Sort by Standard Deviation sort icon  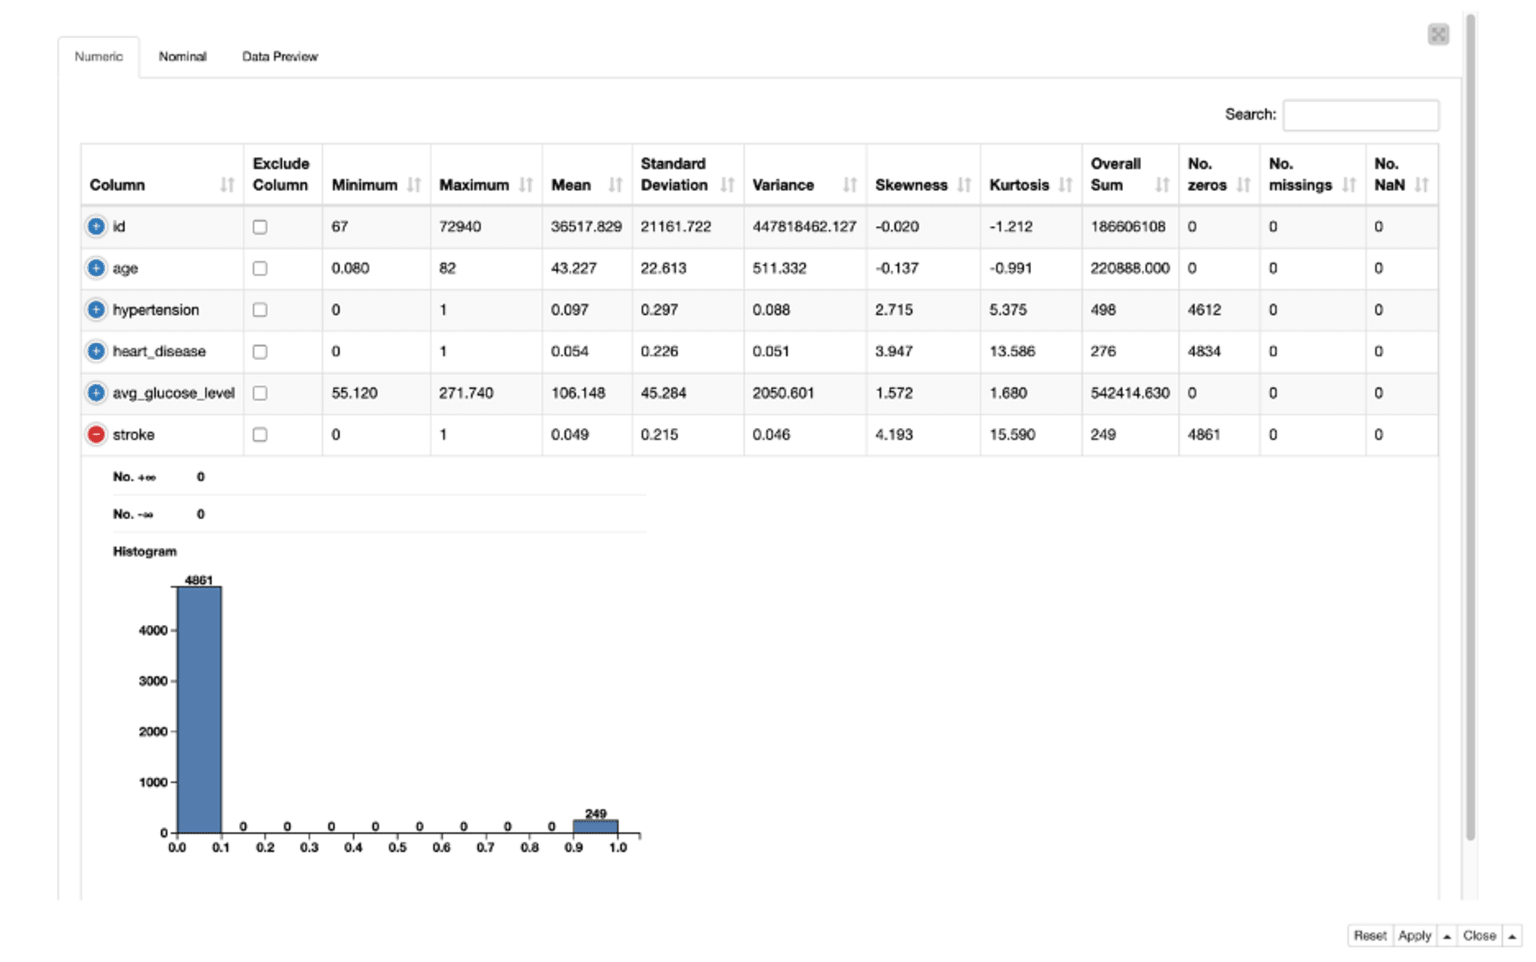[727, 185]
